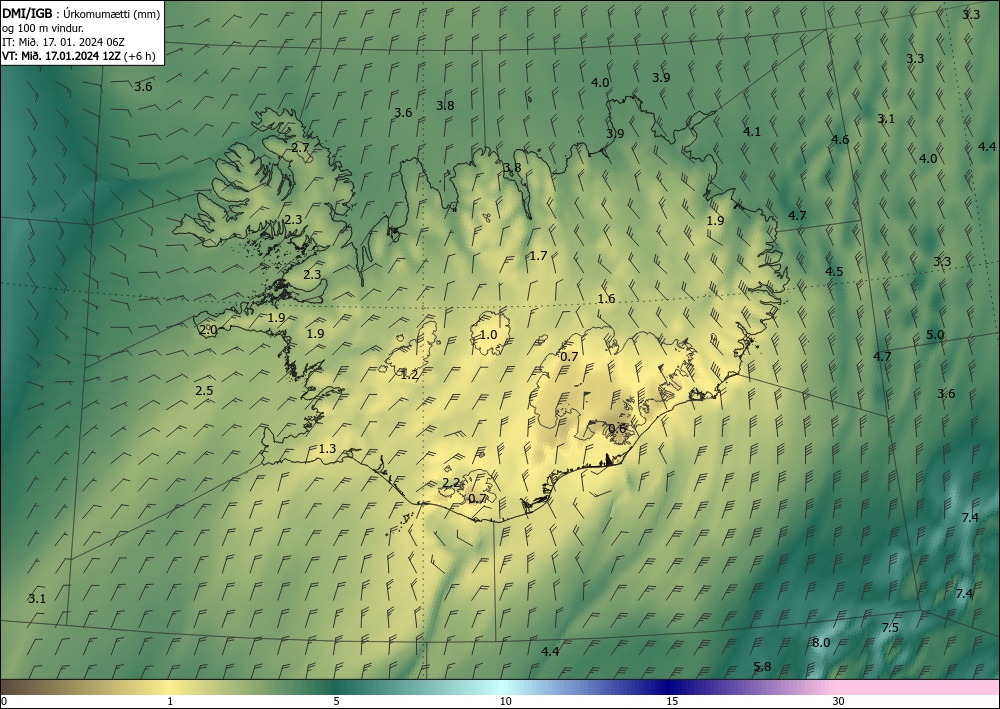The width and height of the screenshot is (1000, 709).
Task: Click the 2.0 precipitation value
Action: click(x=208, y=330)
